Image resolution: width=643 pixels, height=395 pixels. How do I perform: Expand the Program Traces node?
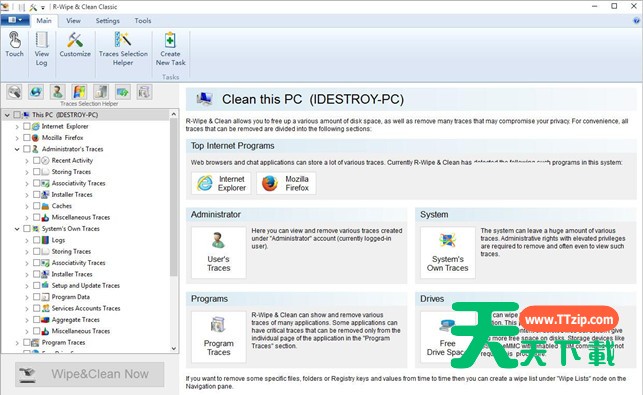click(x=17, y=342)
